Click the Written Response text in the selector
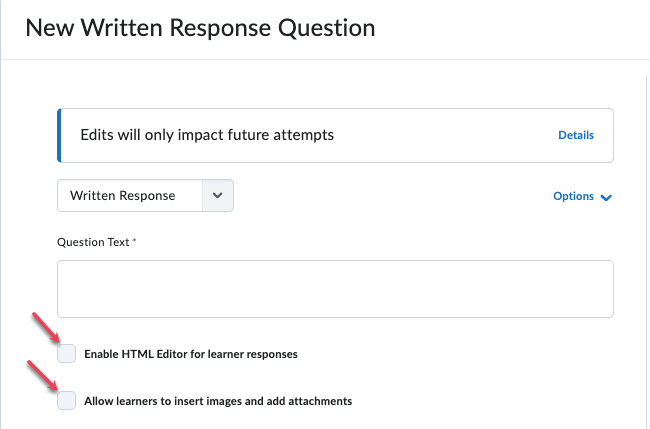This screenshot has width=650, height=429. click(x=123, y=196)
